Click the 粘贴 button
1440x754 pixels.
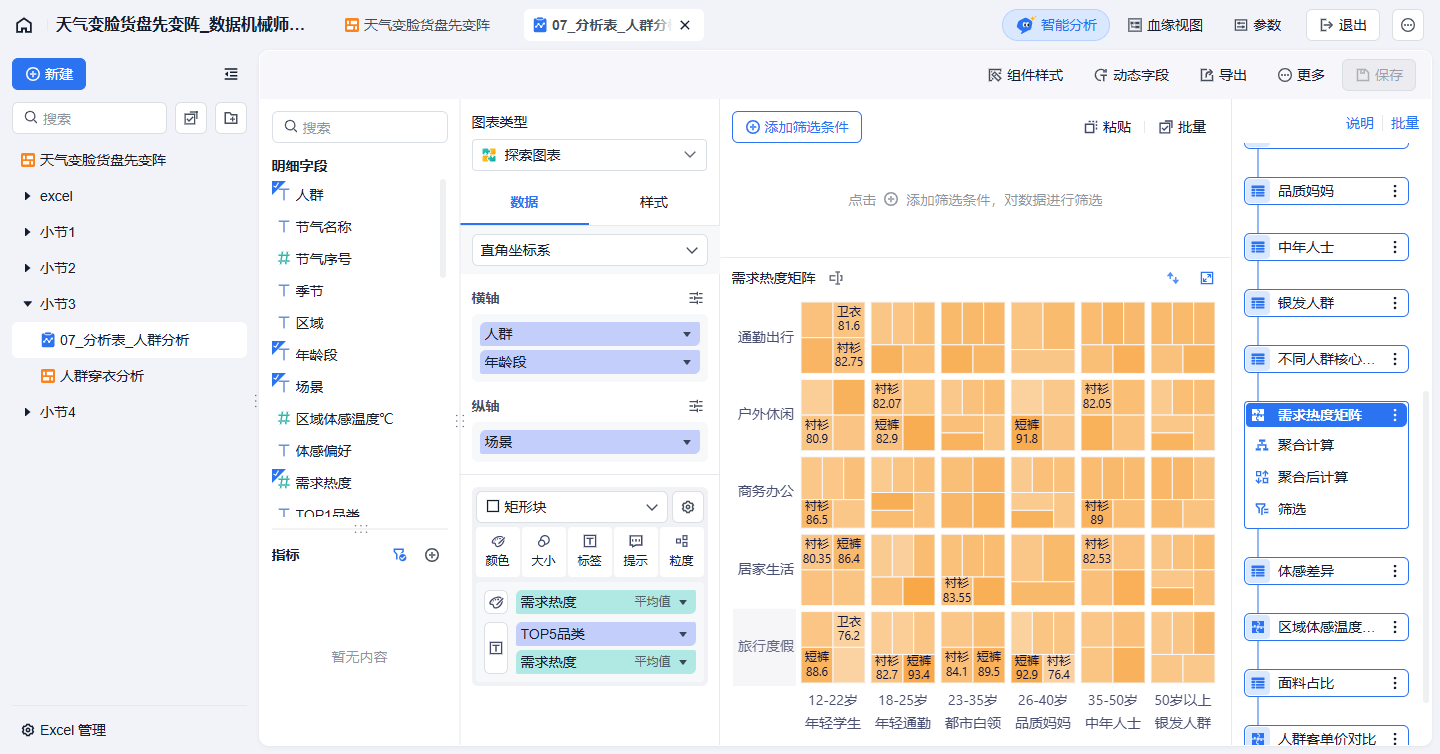coord(1108,127)
